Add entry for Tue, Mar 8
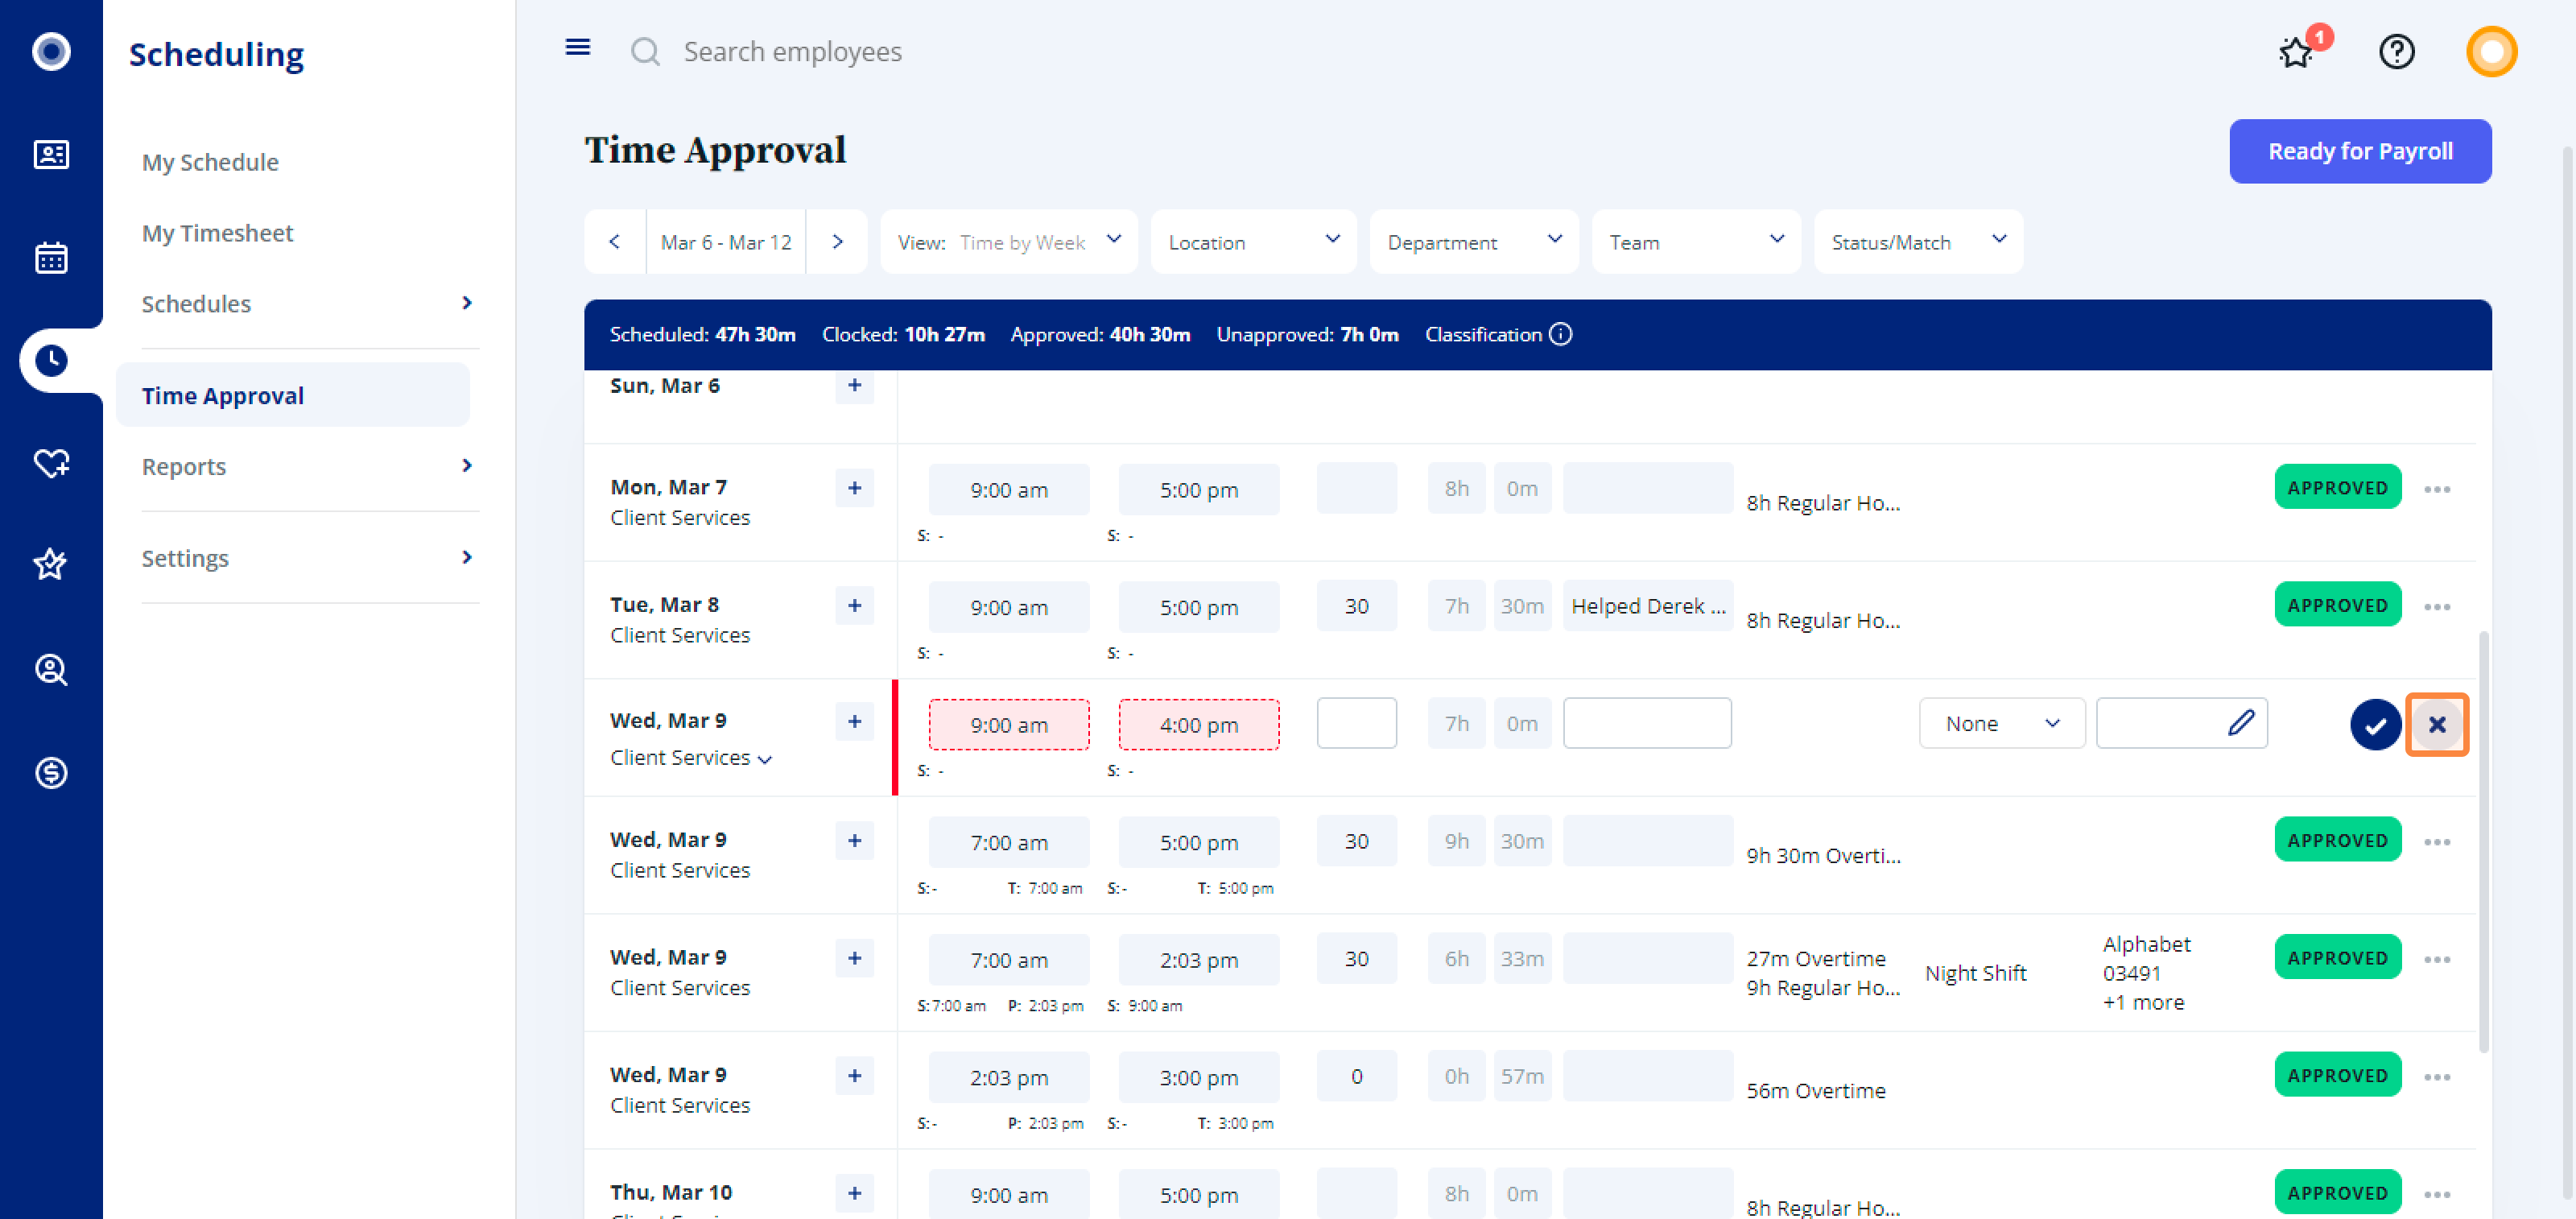The image size is (2576, 1219). 854,605
